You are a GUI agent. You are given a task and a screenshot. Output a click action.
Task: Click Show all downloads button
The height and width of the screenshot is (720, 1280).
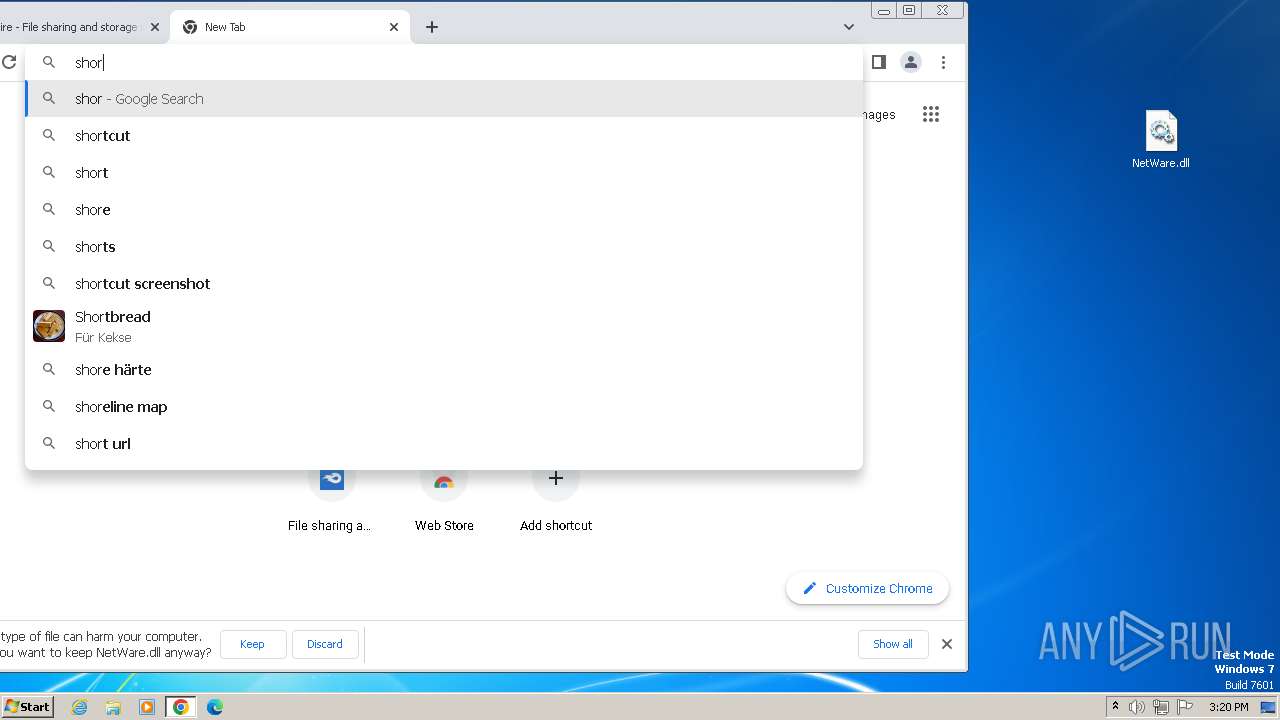pos(893,644)
